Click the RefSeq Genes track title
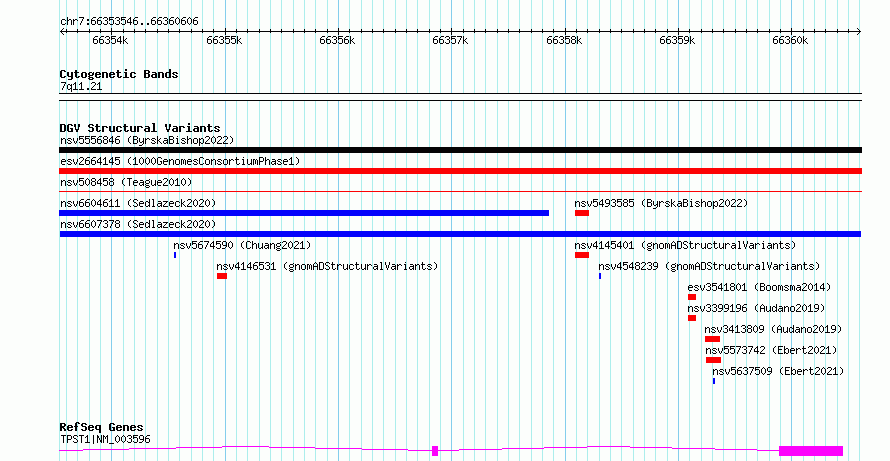The image size is (890, 461). pyautogui.click(x=101, y=427)
